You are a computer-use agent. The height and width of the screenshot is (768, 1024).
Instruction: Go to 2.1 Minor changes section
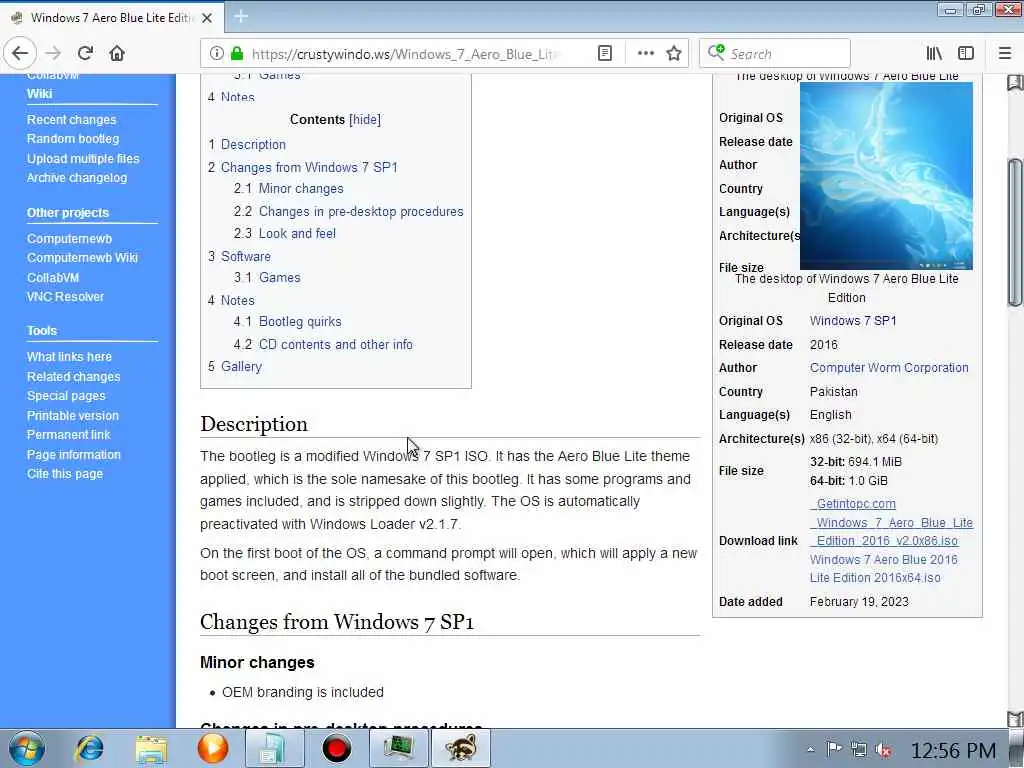(289, 189)
